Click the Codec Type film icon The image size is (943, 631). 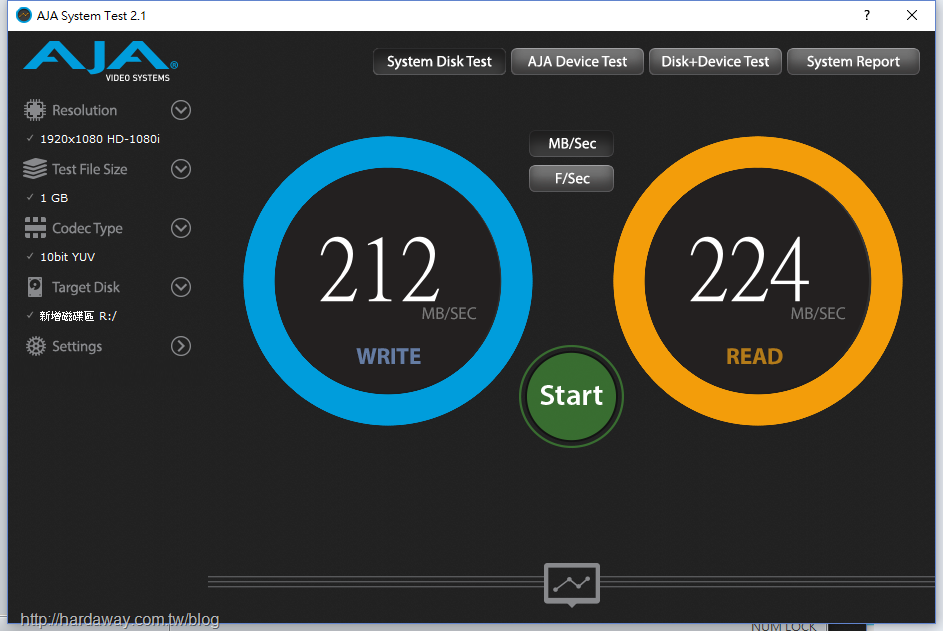click(x=35, y=228)
